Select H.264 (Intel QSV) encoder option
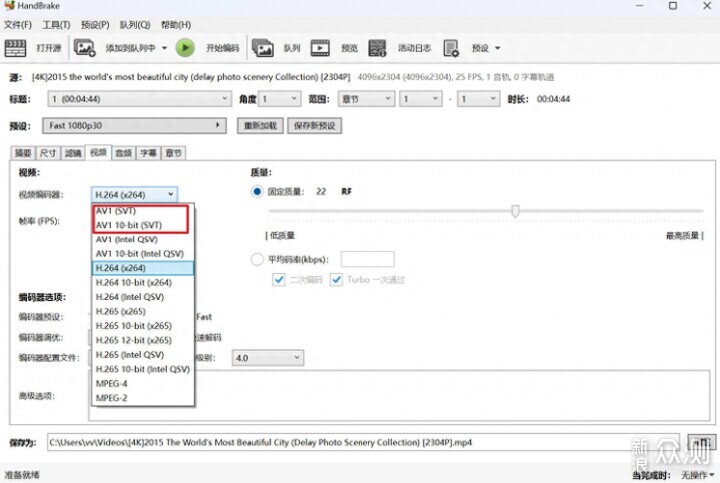720x483 pixels. click(x=143, y=297)
